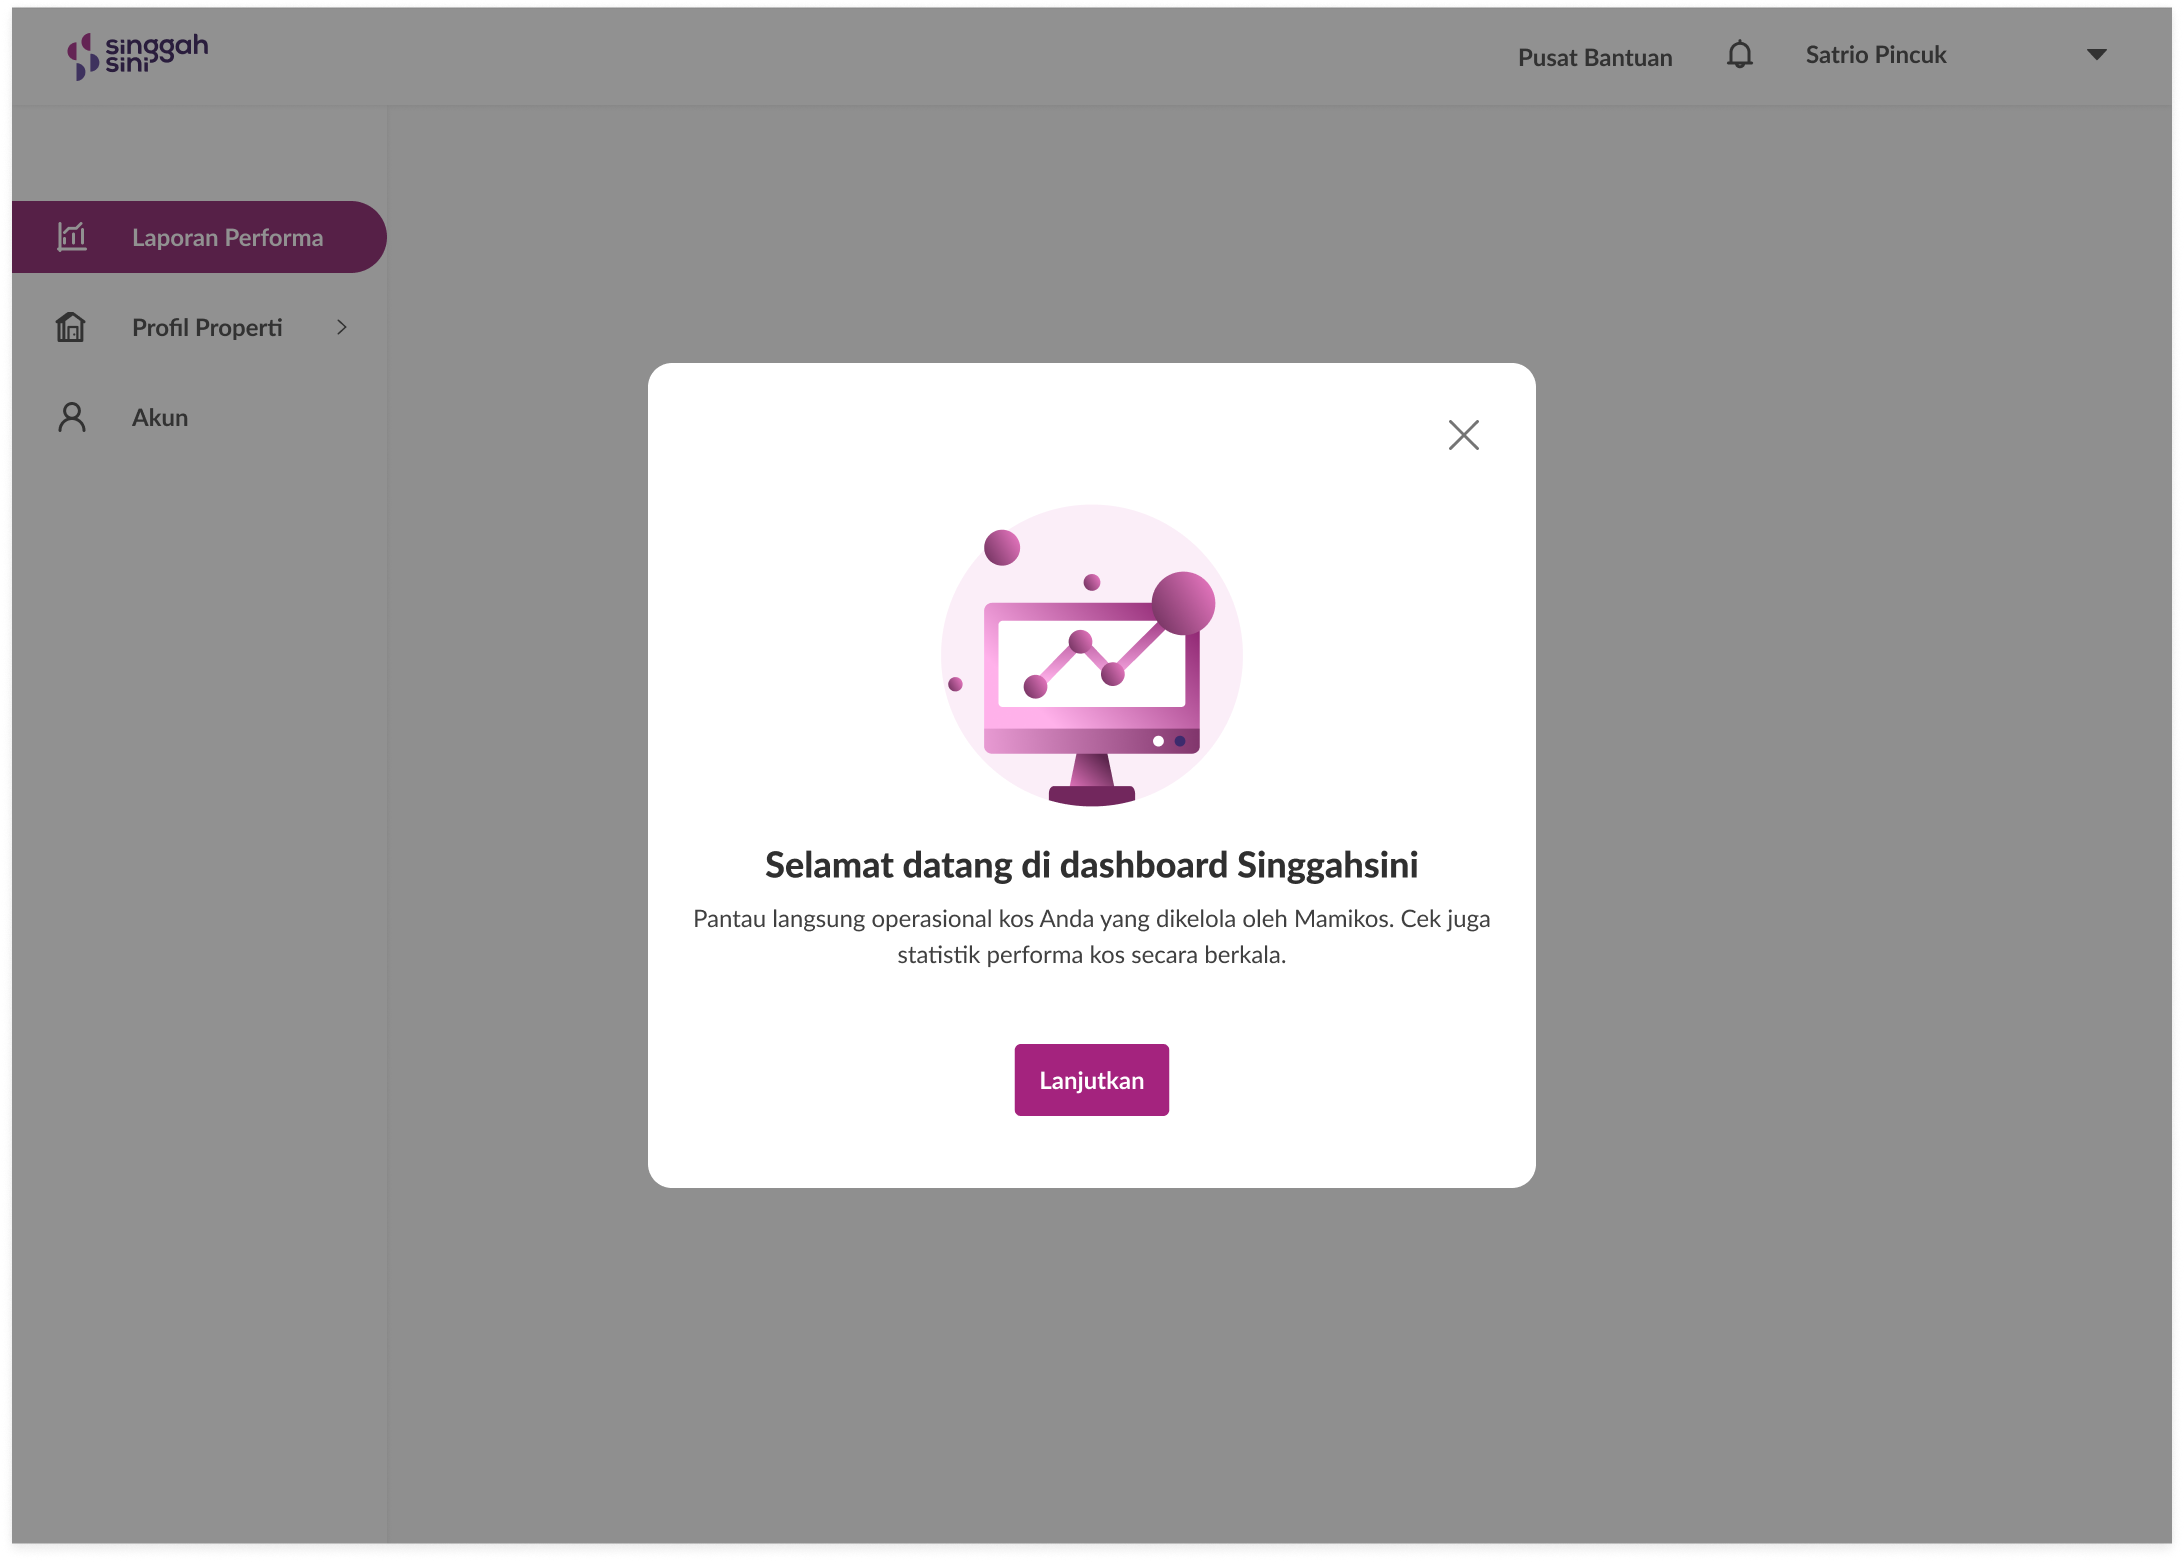Open notifications via the bell icon
The width and height of the screenshot is (2184, 1562).
point(1740,55)
